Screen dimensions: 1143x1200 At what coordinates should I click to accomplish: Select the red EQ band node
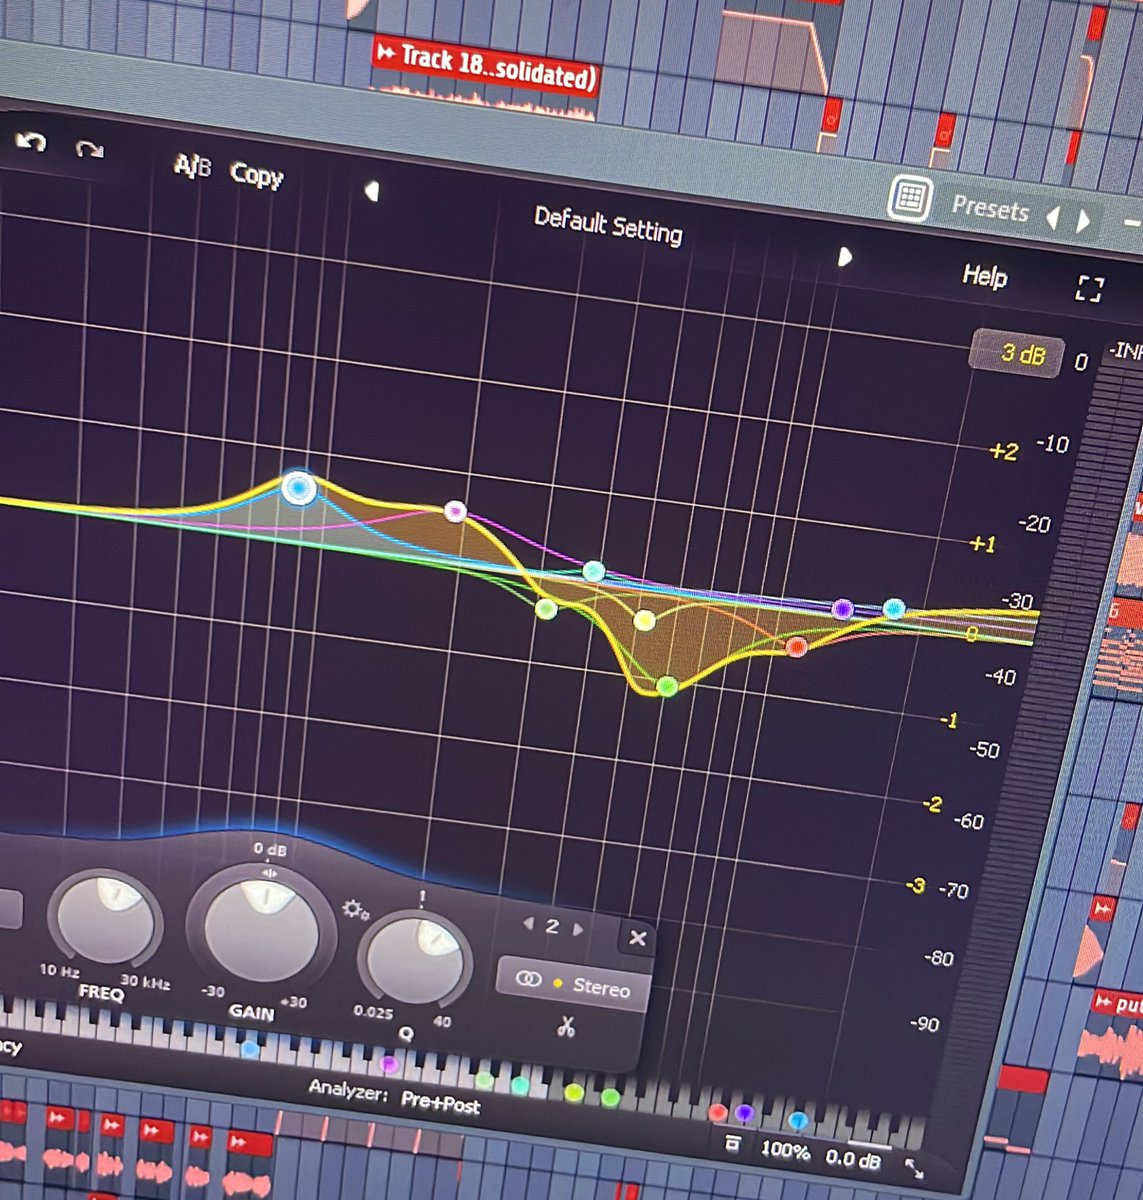pos(796,647)
